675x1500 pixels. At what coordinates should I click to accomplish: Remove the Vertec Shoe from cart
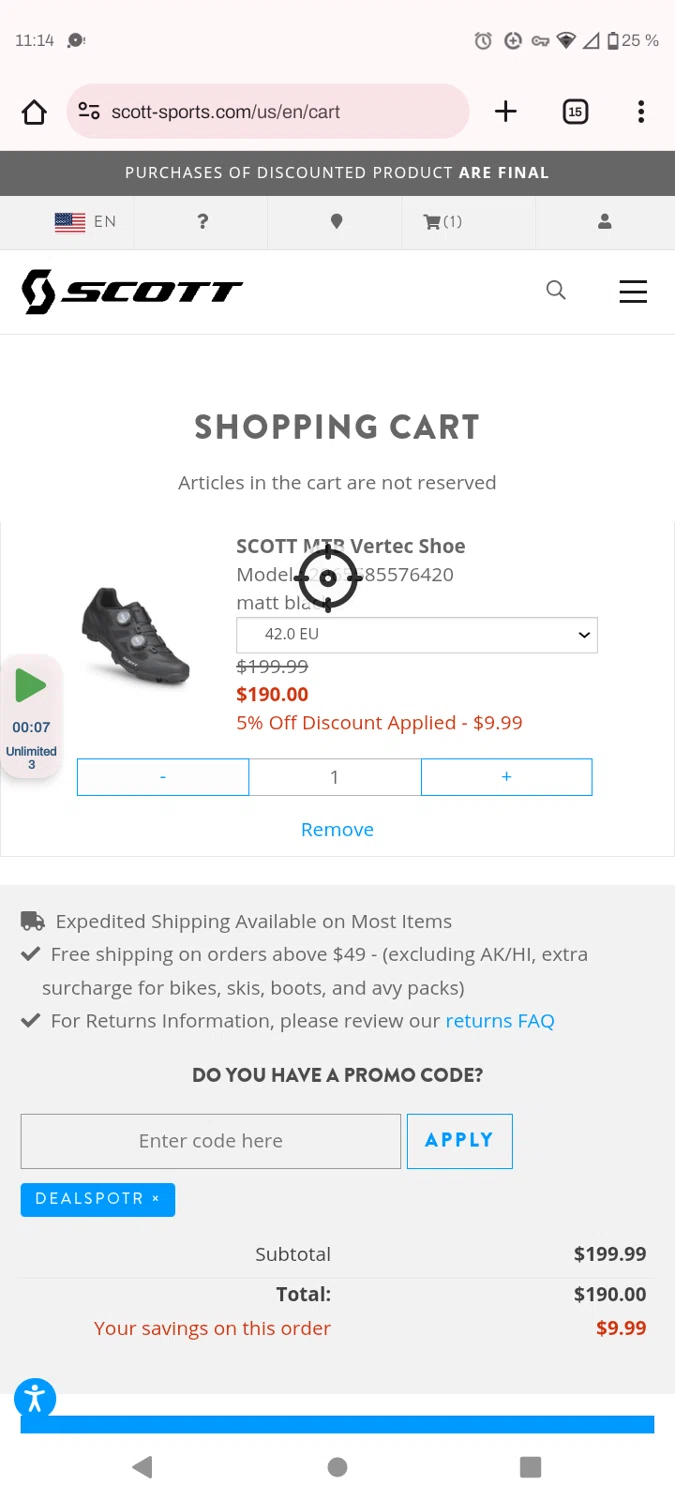pyautogui.click(x=337, y=830)
